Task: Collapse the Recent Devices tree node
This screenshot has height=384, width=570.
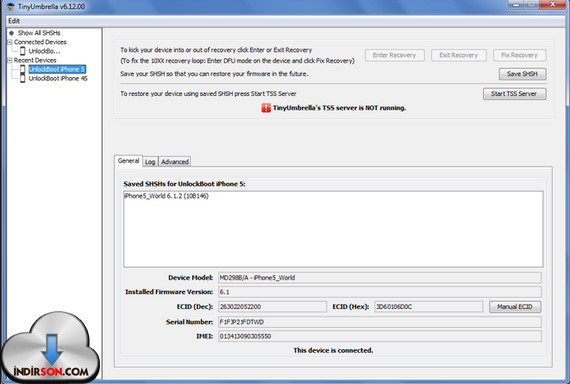Action: (x=10, y=60)
